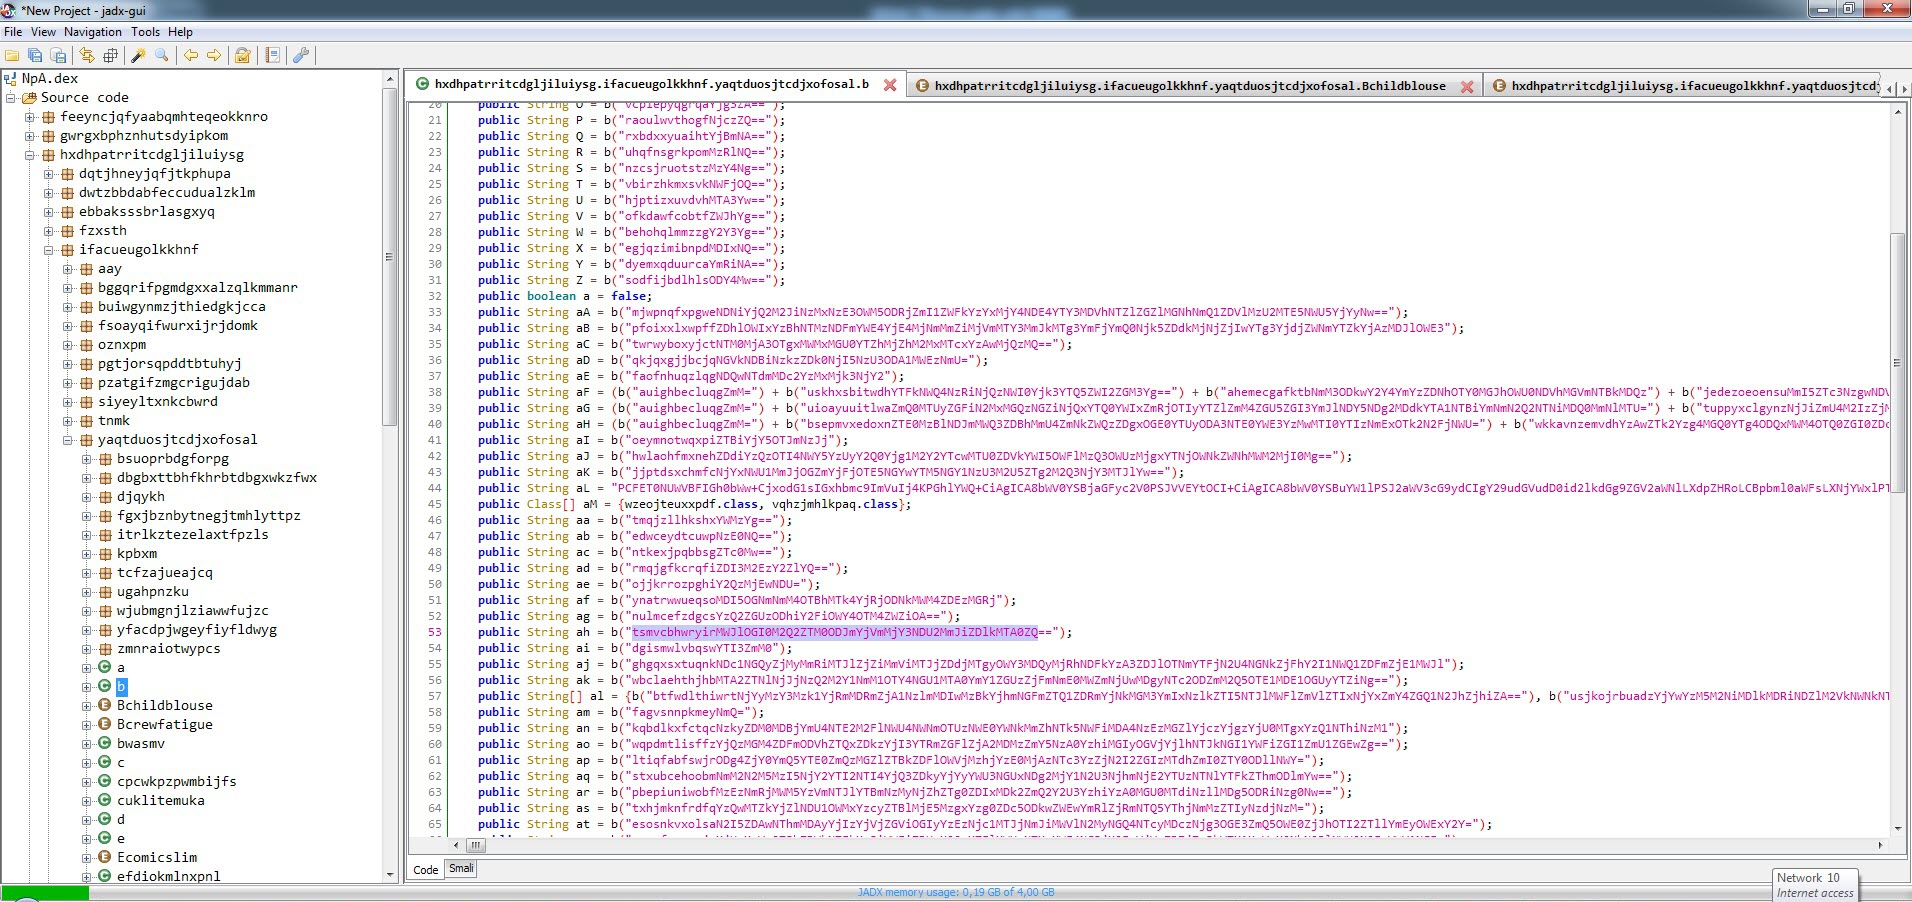
Task: Expand the gwrgxbphznhutsdyipkom package
Action: [x=30, y=136]
